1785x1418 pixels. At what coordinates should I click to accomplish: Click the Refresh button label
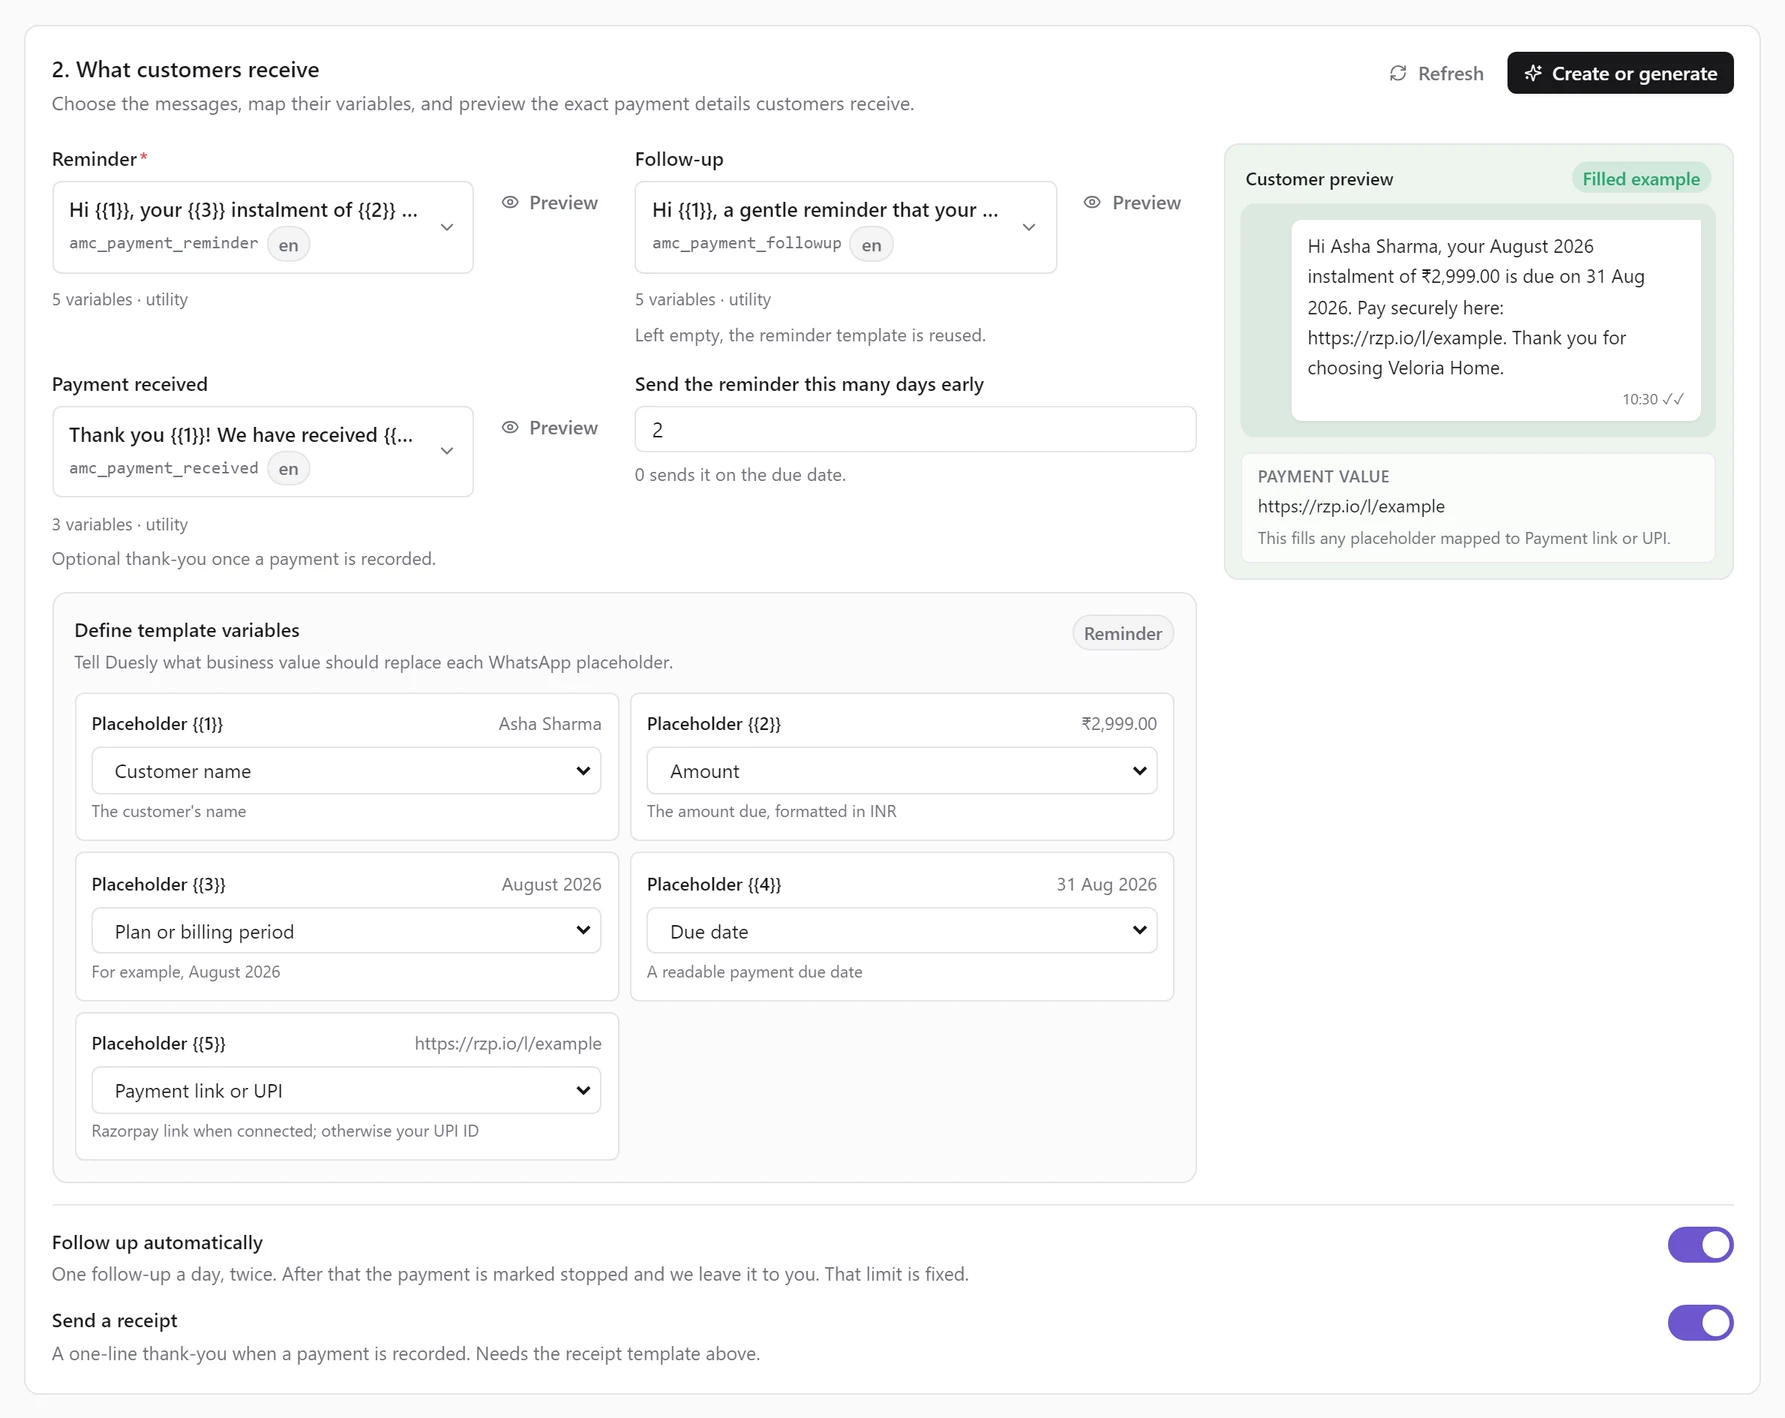[1450, 73]
